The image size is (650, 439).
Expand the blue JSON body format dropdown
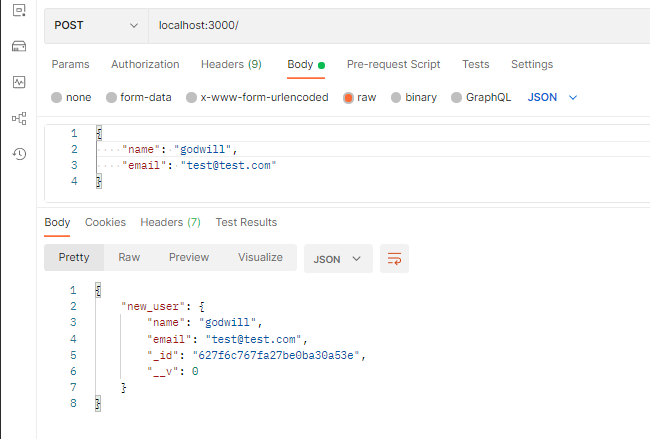552,97
